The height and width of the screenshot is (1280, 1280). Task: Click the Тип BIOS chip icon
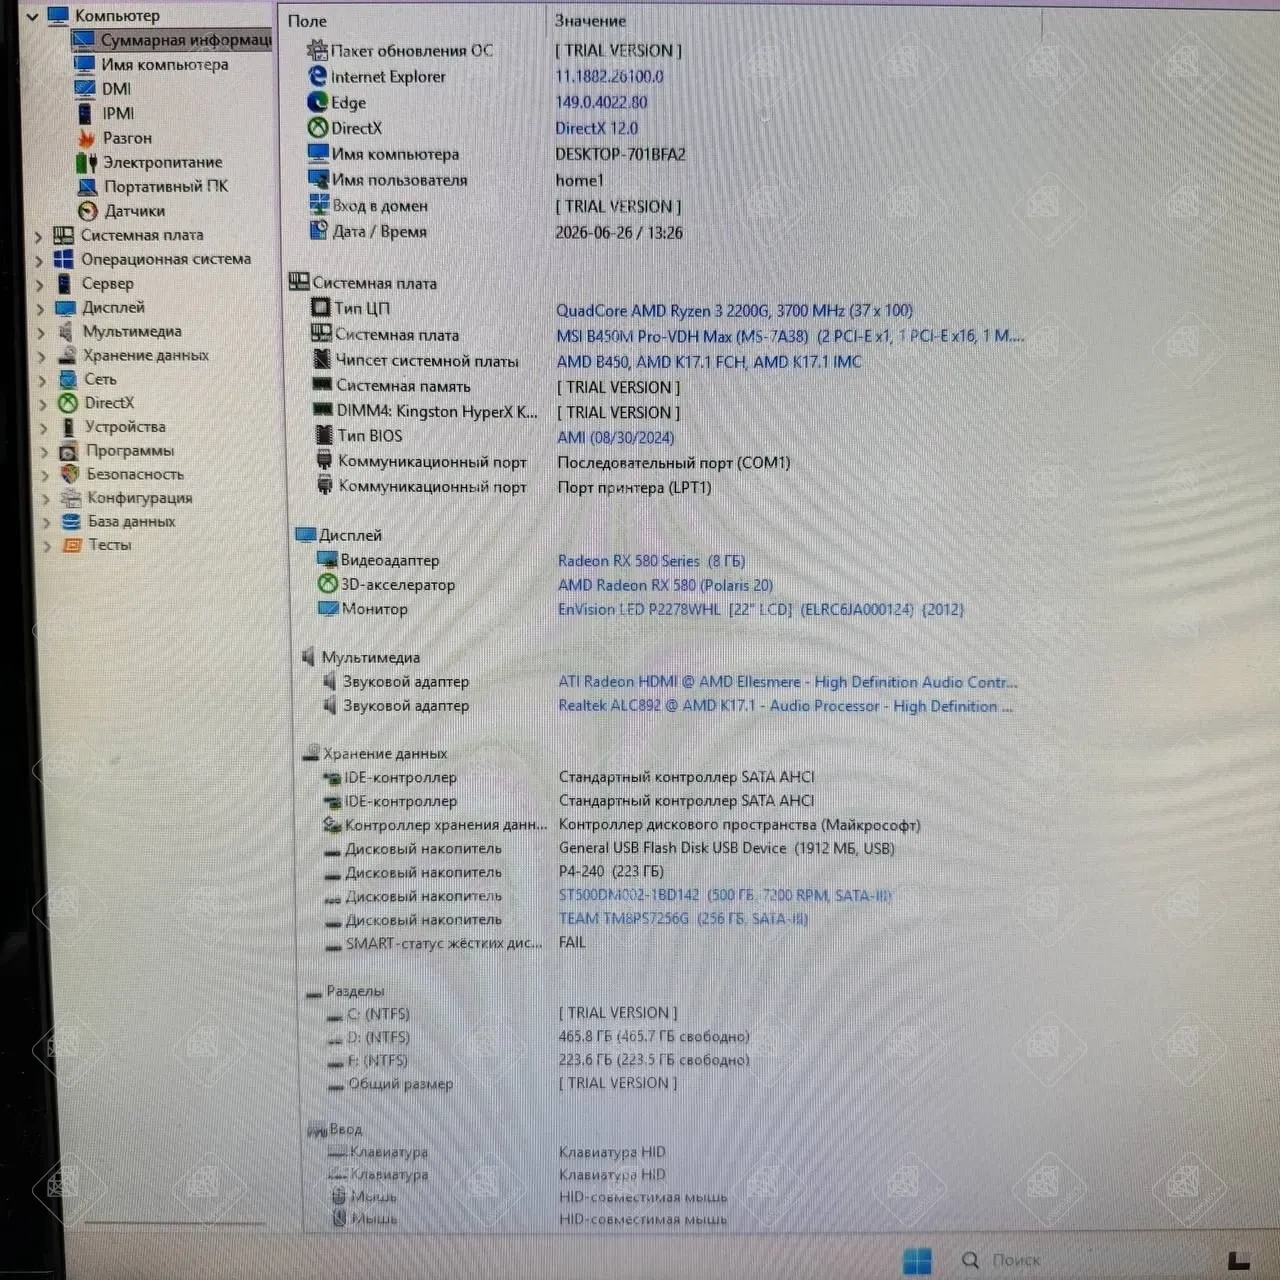pyautogui.click(x=324, y=435)
